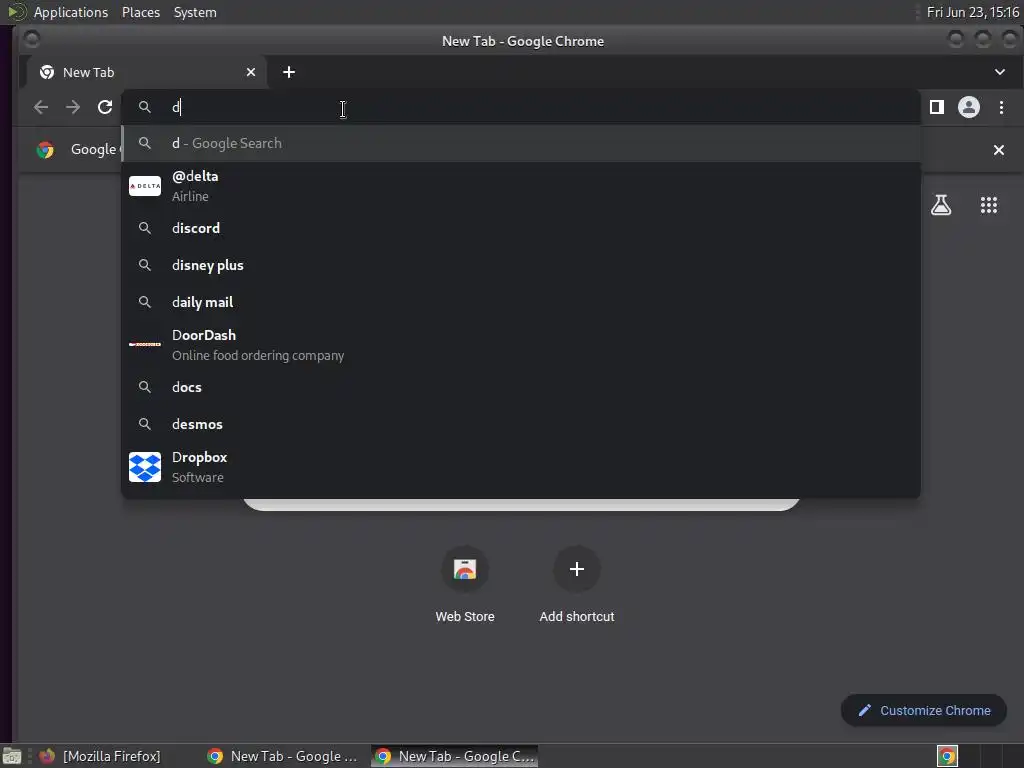Click the browser forward arrow
Screen dimensions: 1024x768
(x=72, y=107)
